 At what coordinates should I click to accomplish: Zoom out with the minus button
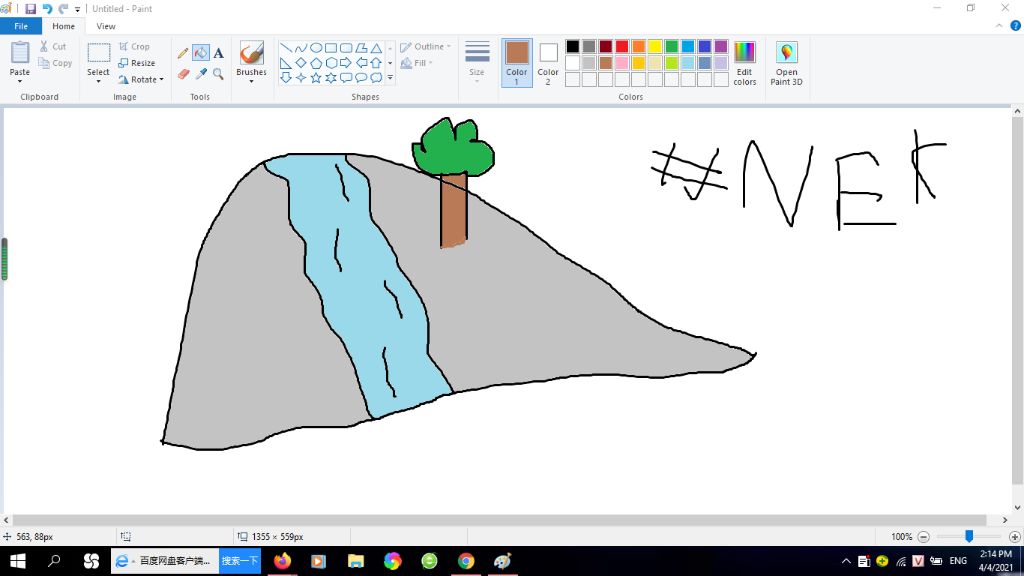coord(923,537)
